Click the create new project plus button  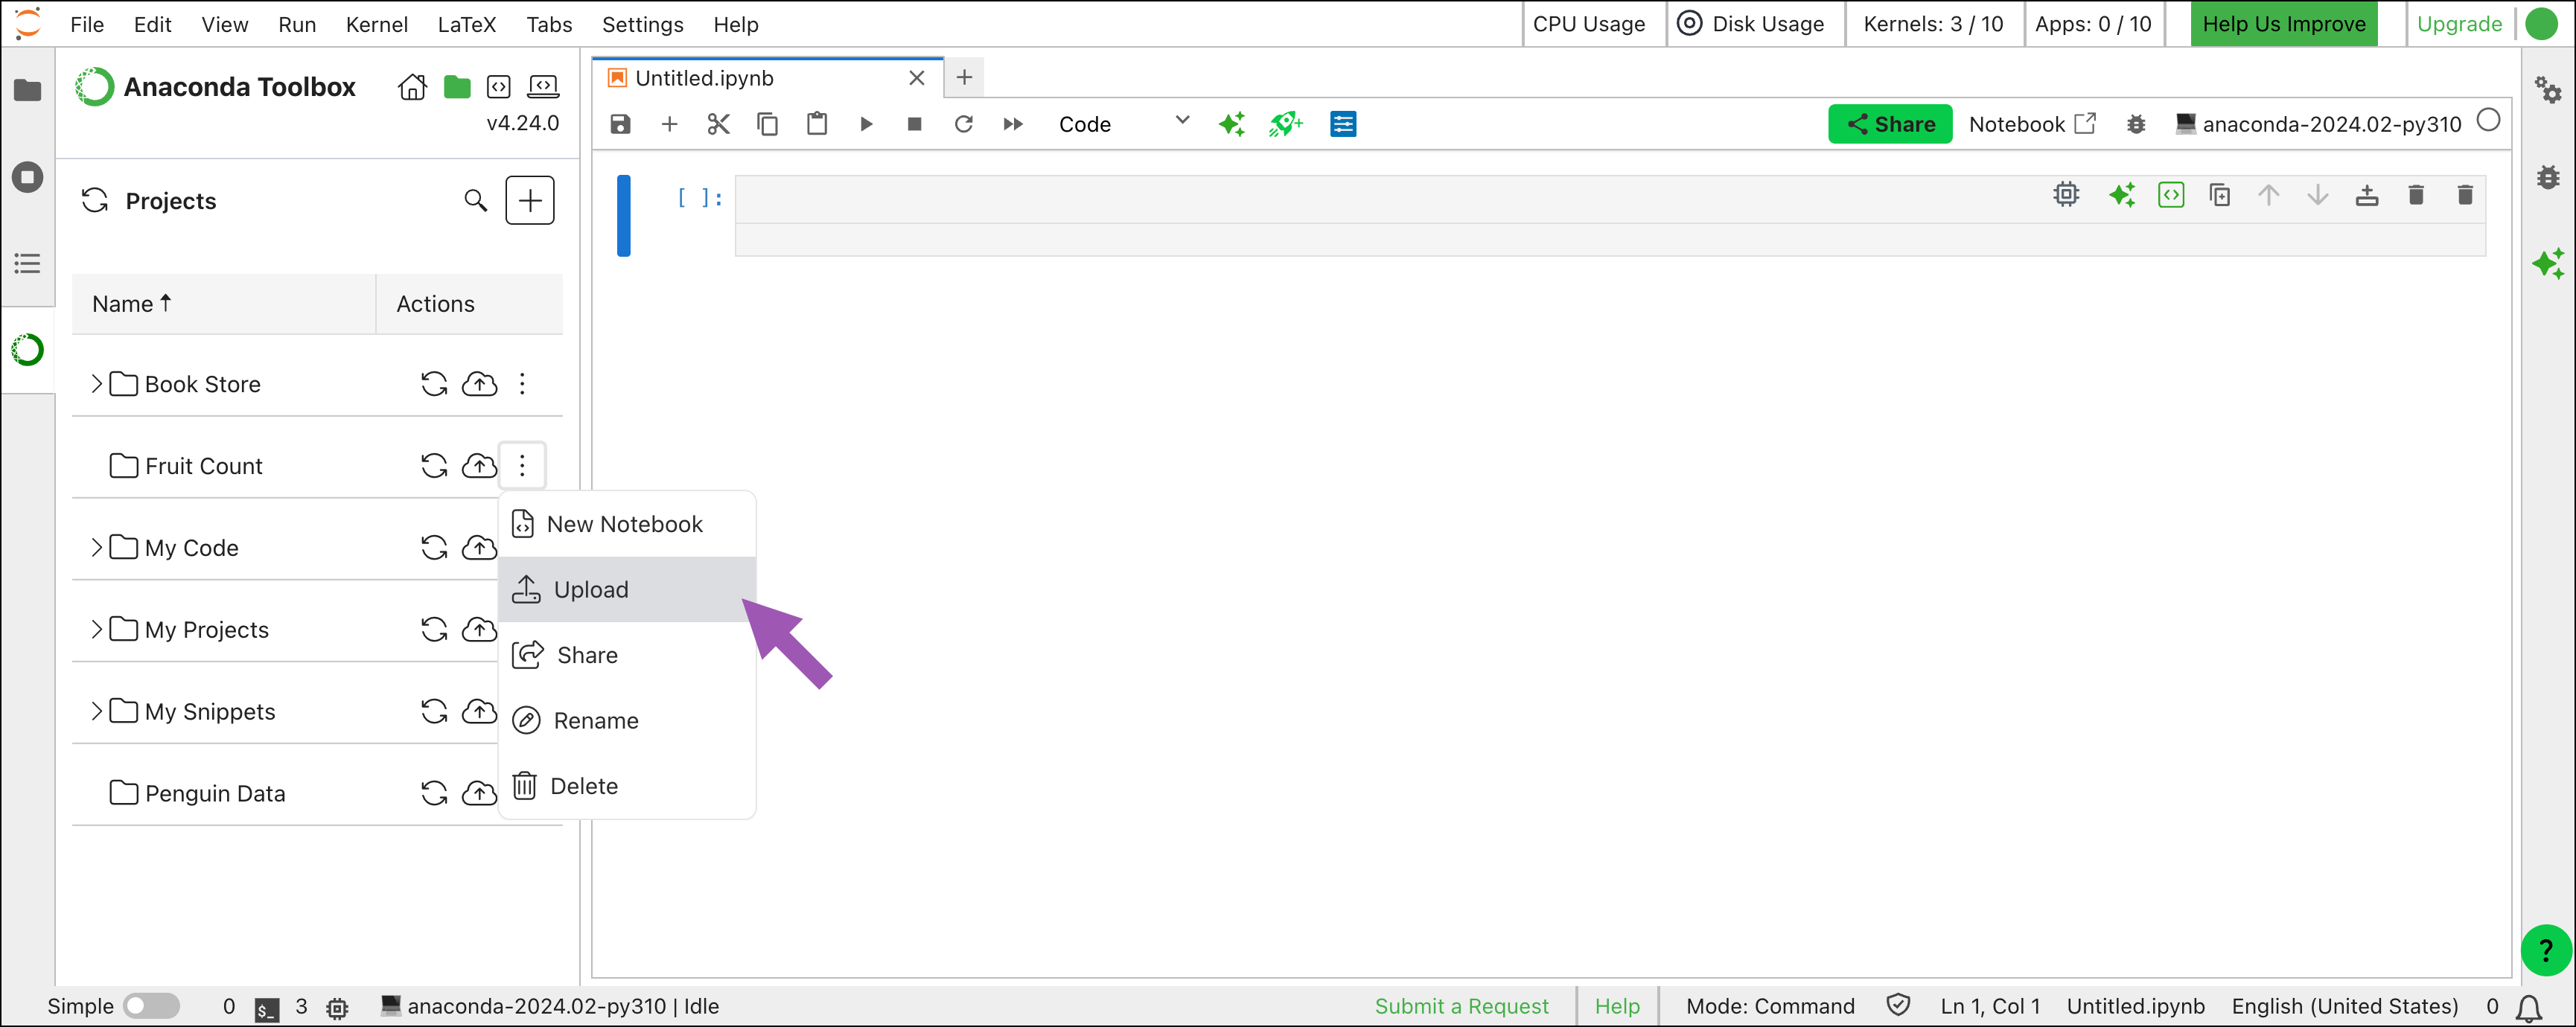pos(530,201)
